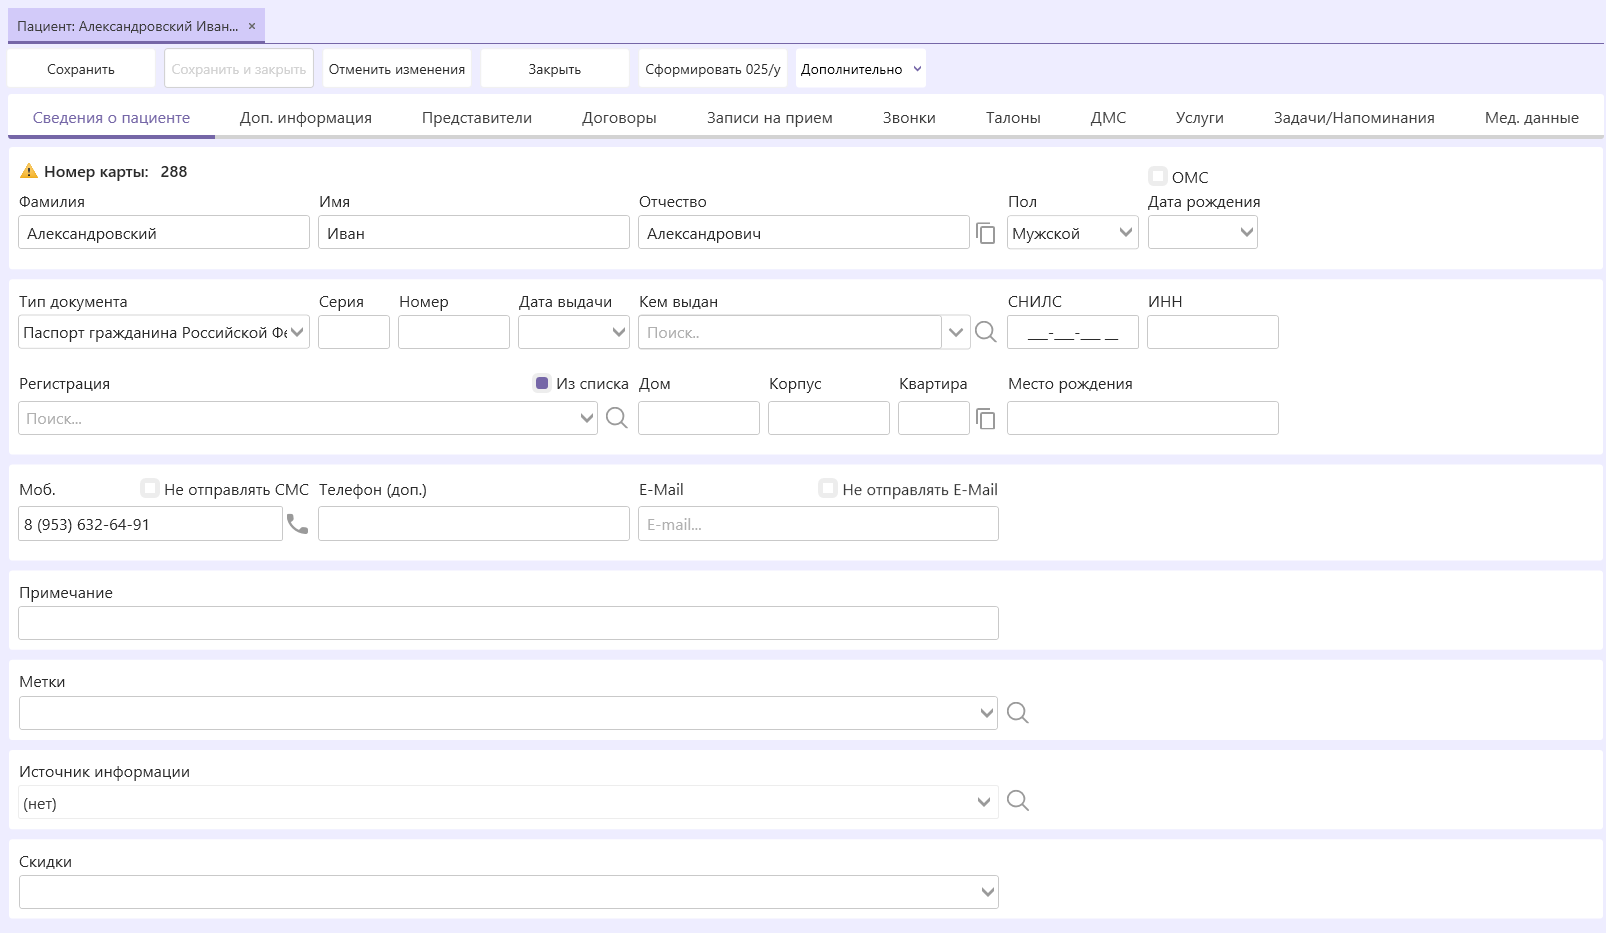Enable Не отправлять СМС checkbox
The height and width of the screenshot is (933, 1606).
click(x=150, y=488)
